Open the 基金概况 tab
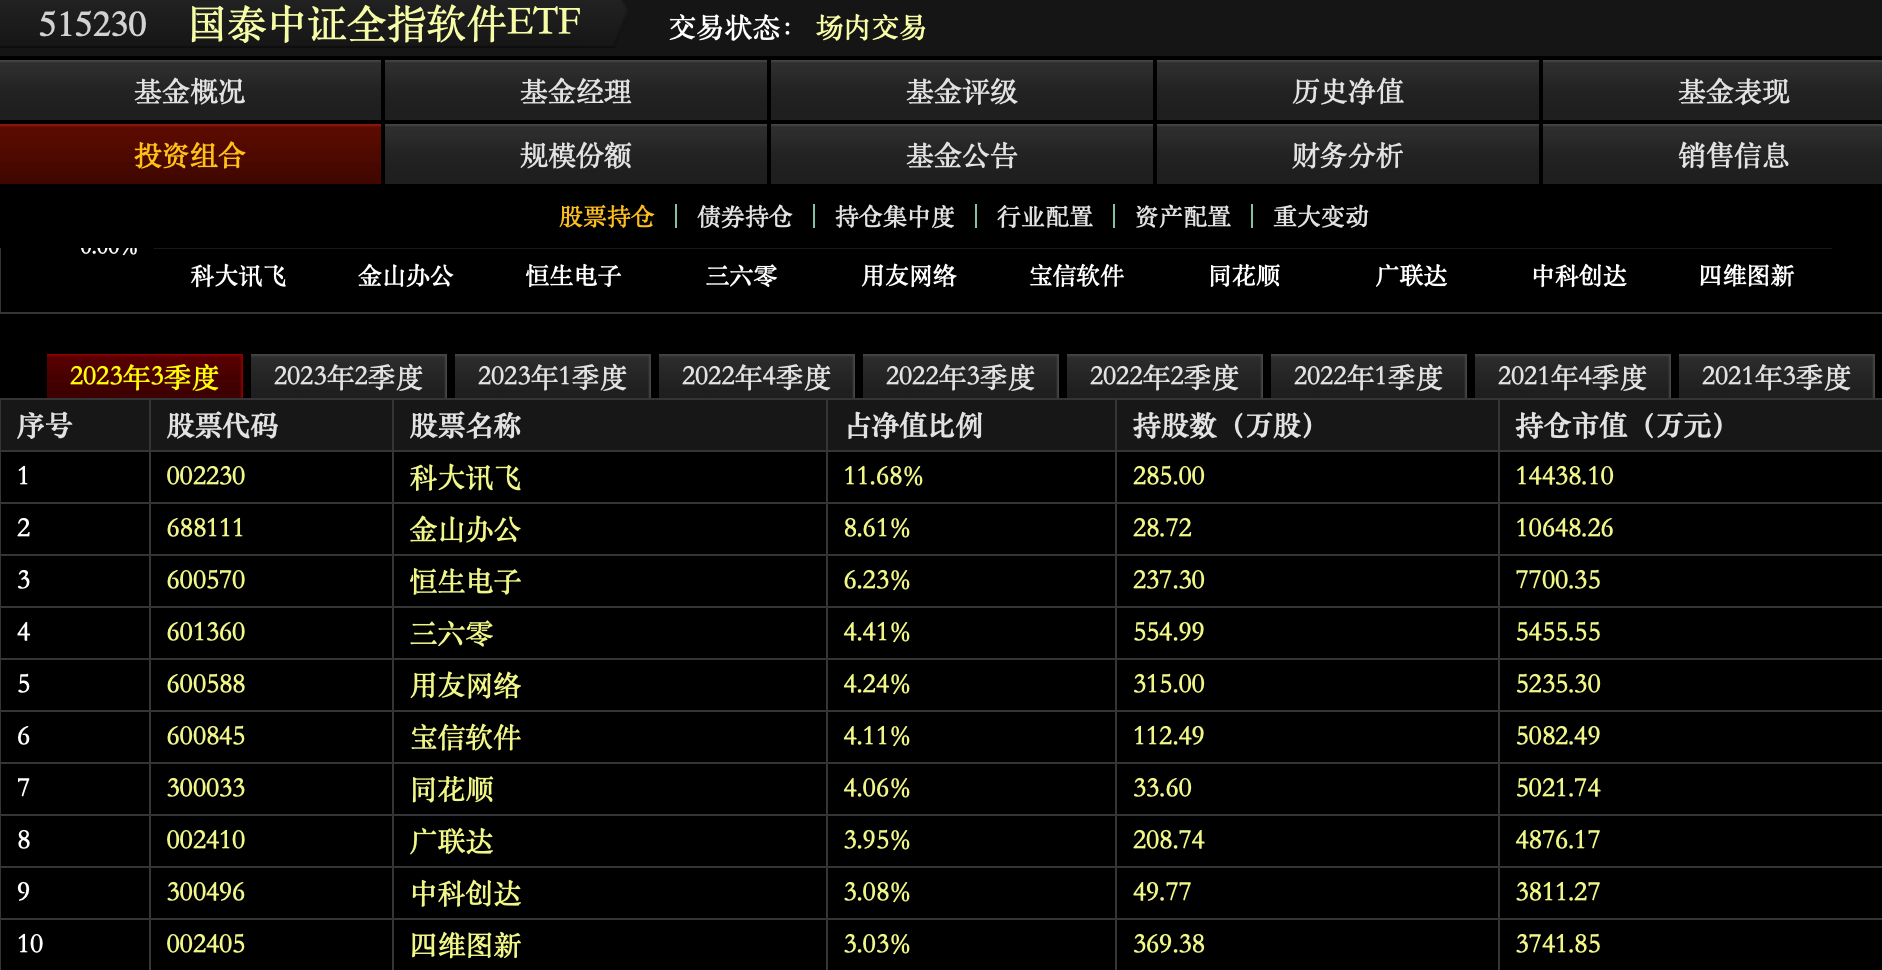Screen dimensions: 1882x970 [x=190, y=91]
